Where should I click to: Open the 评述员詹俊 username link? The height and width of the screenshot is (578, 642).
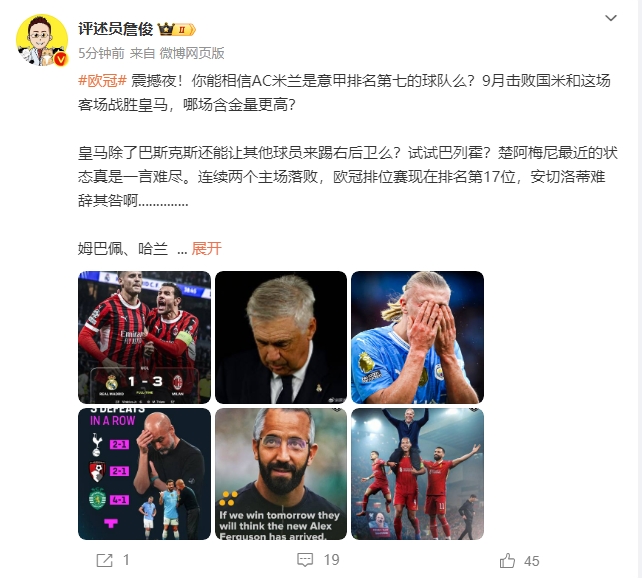[x=115, y=29]
